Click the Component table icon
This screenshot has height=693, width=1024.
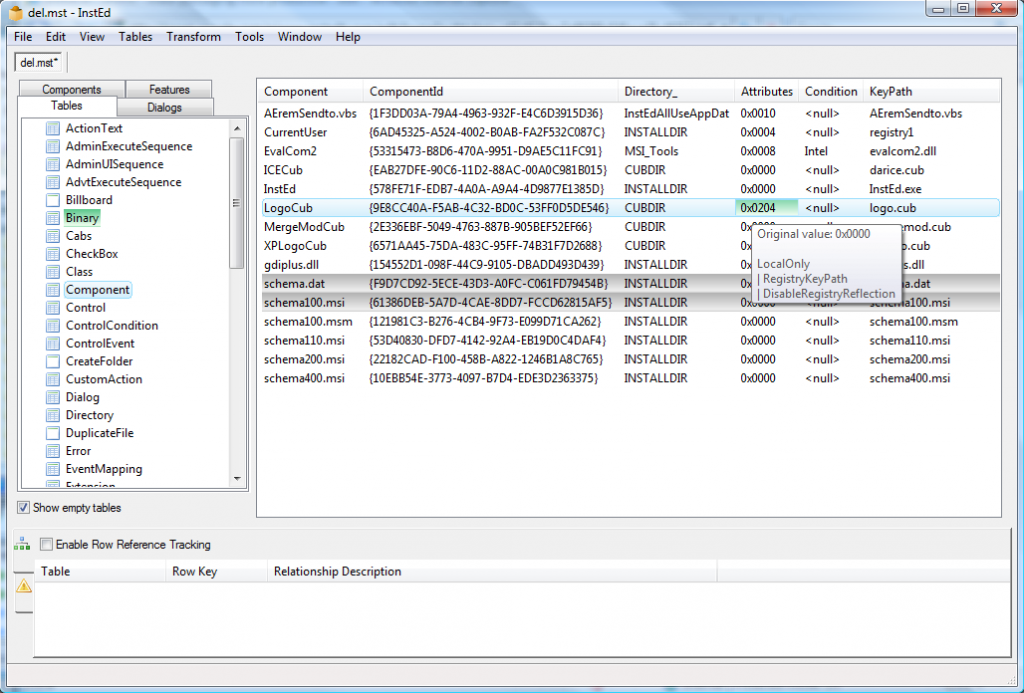coord(52,289)
